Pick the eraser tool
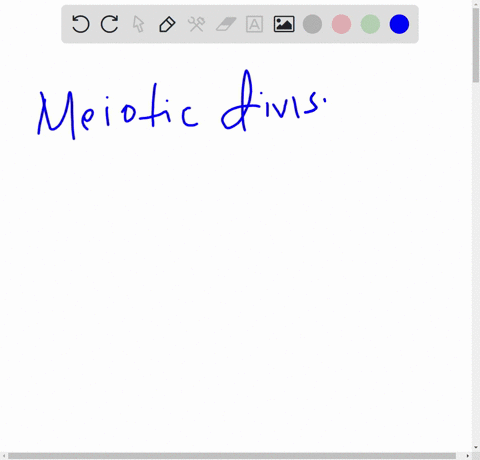This screenshot has height=460, width=480. pyautogui.click(x=226, y=24)
